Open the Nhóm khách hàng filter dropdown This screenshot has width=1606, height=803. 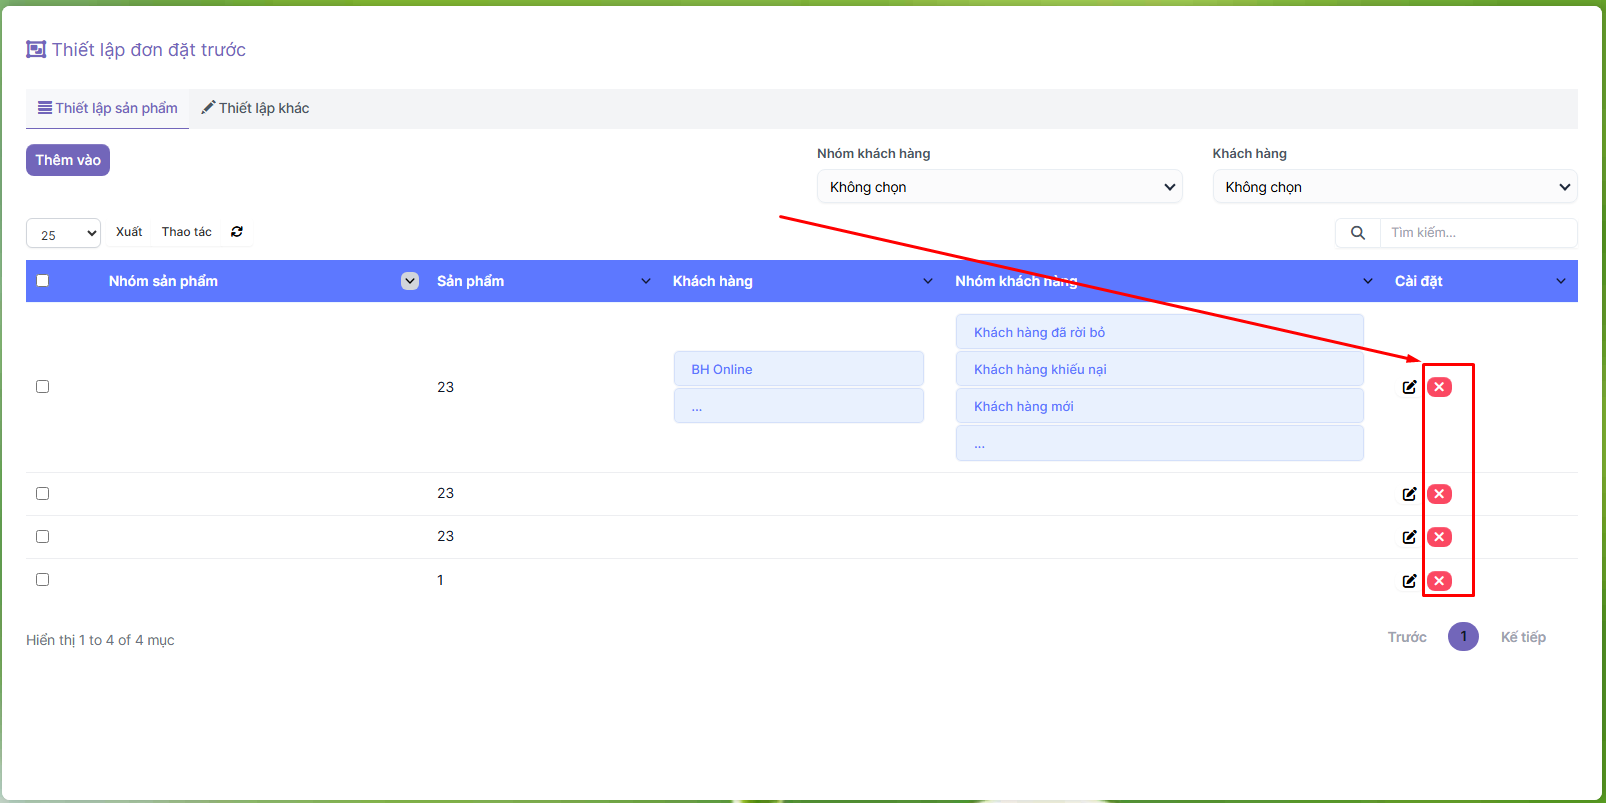coord(999,187)
